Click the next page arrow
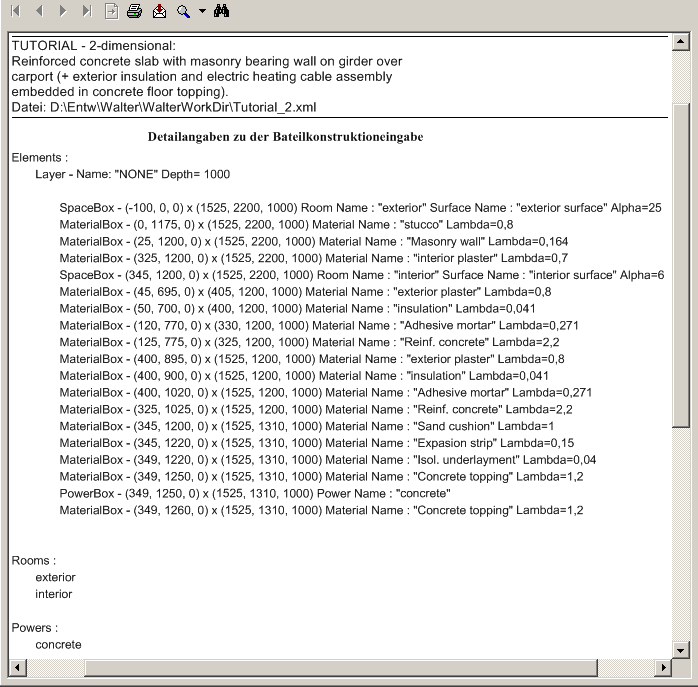 pyautogui.click(x=63, y=11)
